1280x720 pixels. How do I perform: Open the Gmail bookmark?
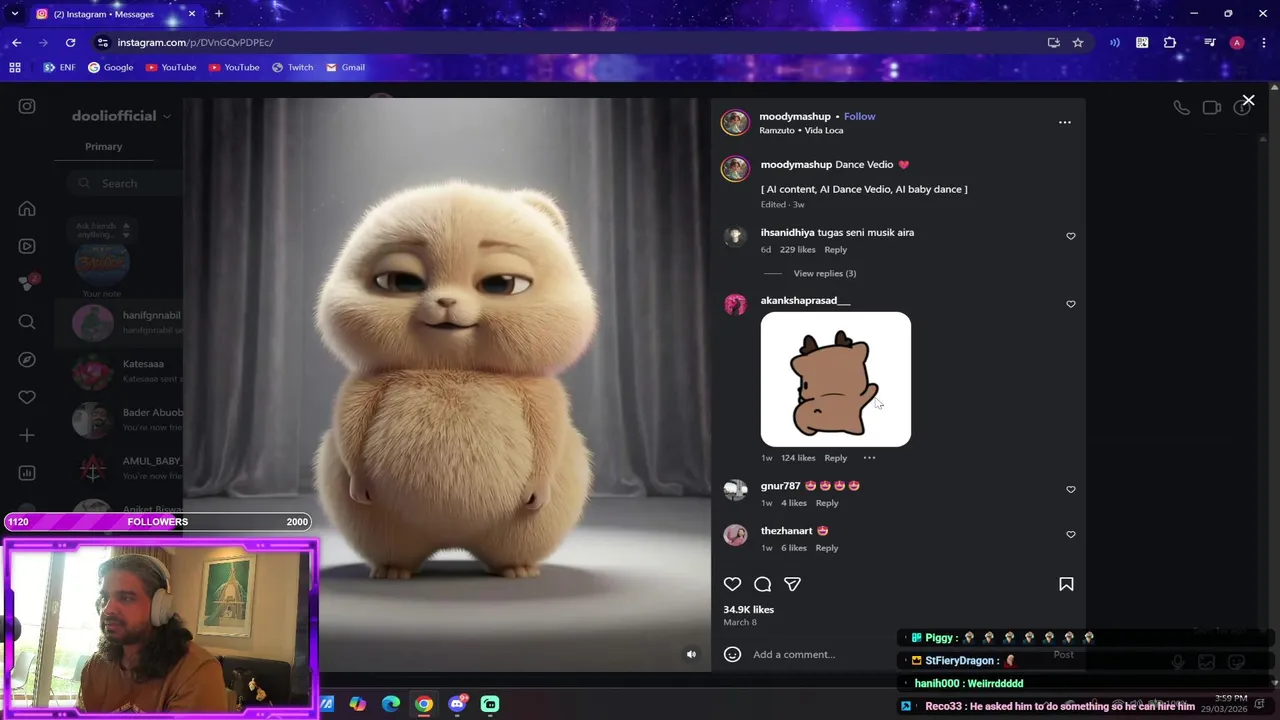click(345, 67)
